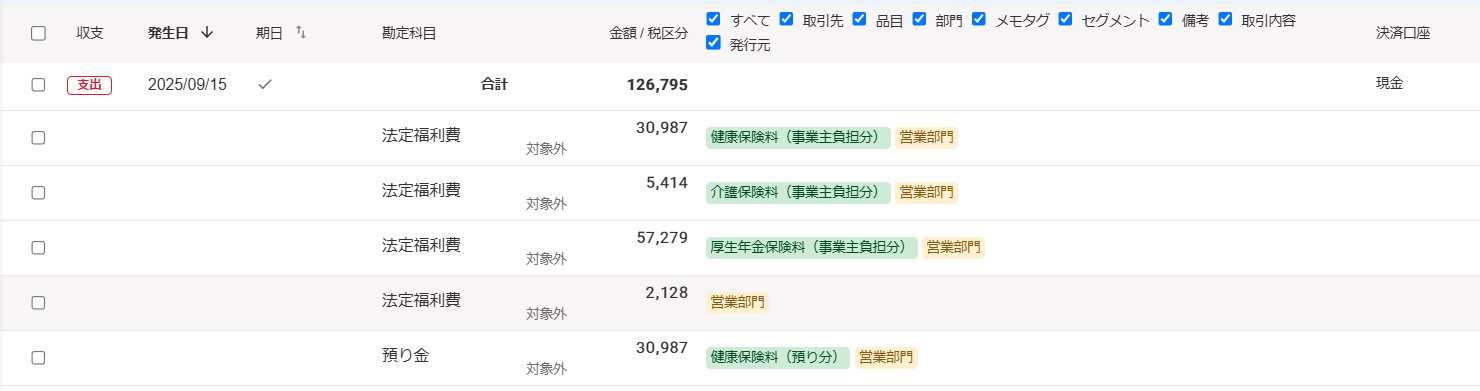
Task: Check the 健康保険料（事業主負担分） row checkbox
Action: 38,138
